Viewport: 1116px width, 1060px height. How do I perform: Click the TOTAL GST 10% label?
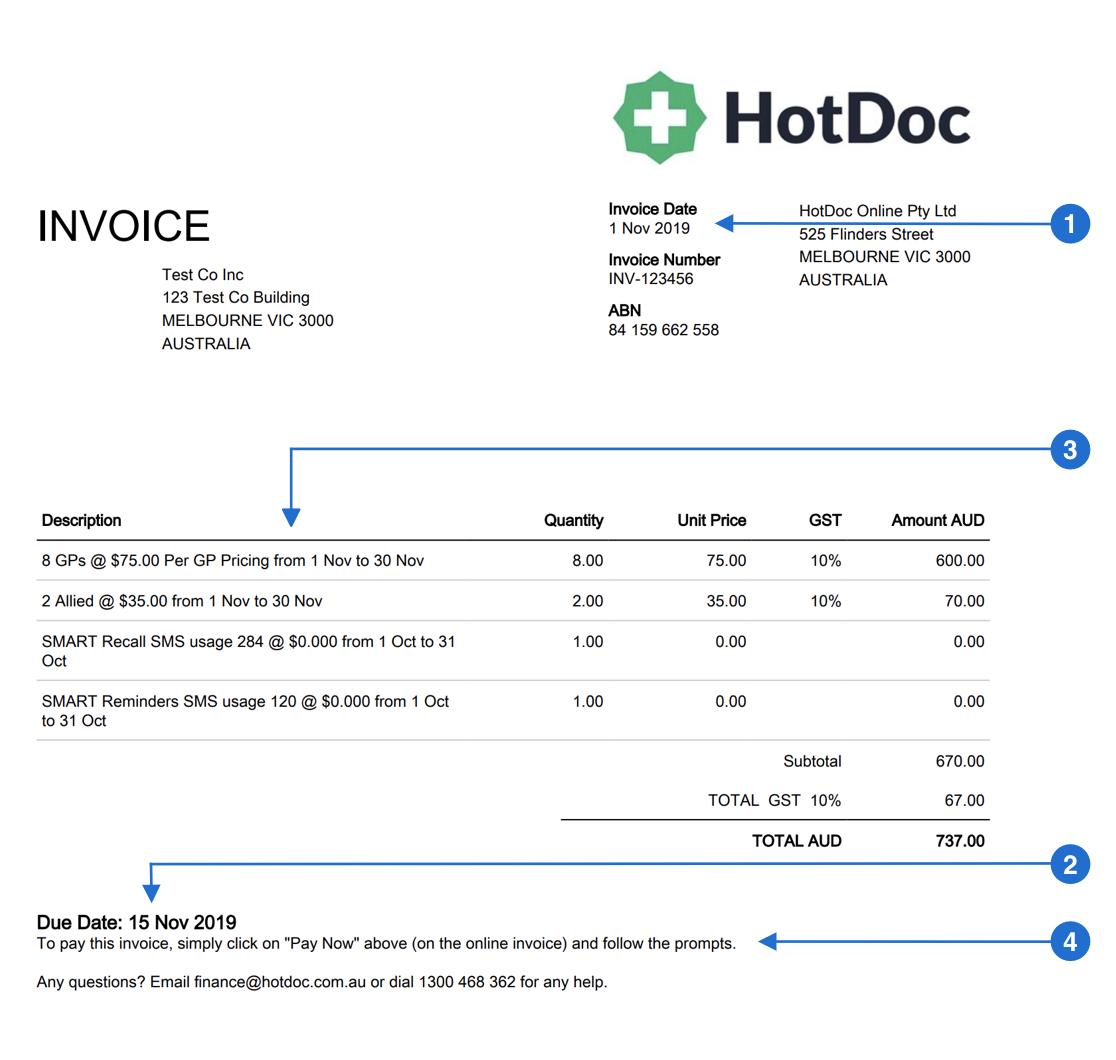tap(774, 801)
